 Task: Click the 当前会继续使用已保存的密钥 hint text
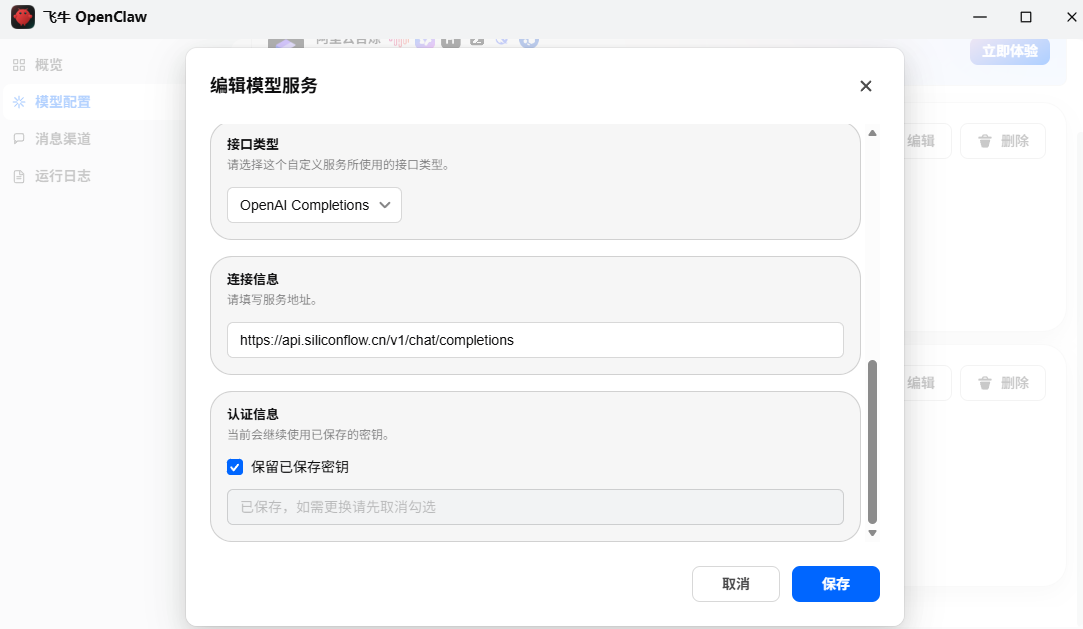[x=309, y=435]
